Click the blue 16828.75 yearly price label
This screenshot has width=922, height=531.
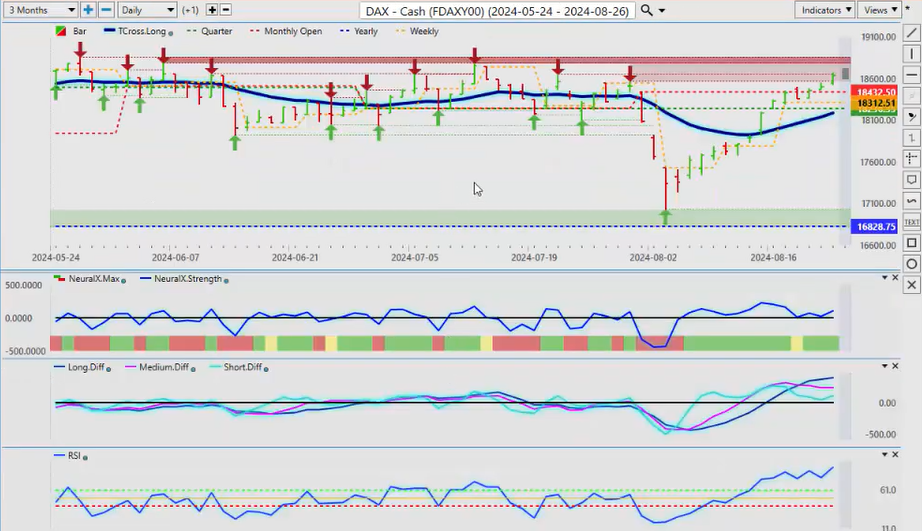(875, 227)
